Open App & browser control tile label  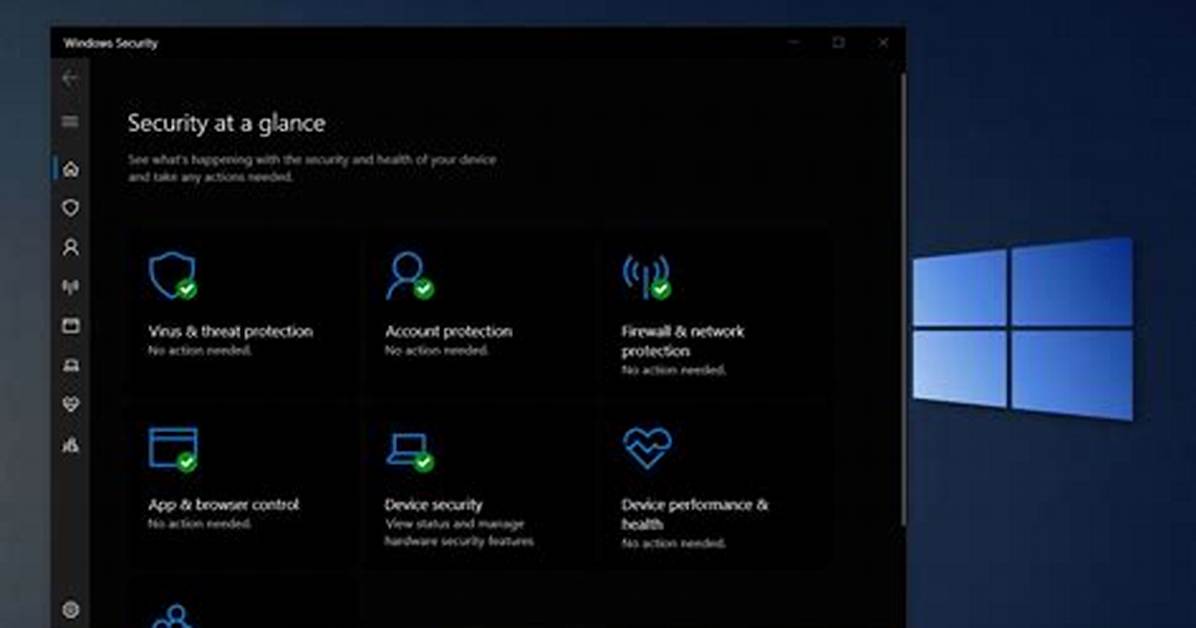pos(223,504)
